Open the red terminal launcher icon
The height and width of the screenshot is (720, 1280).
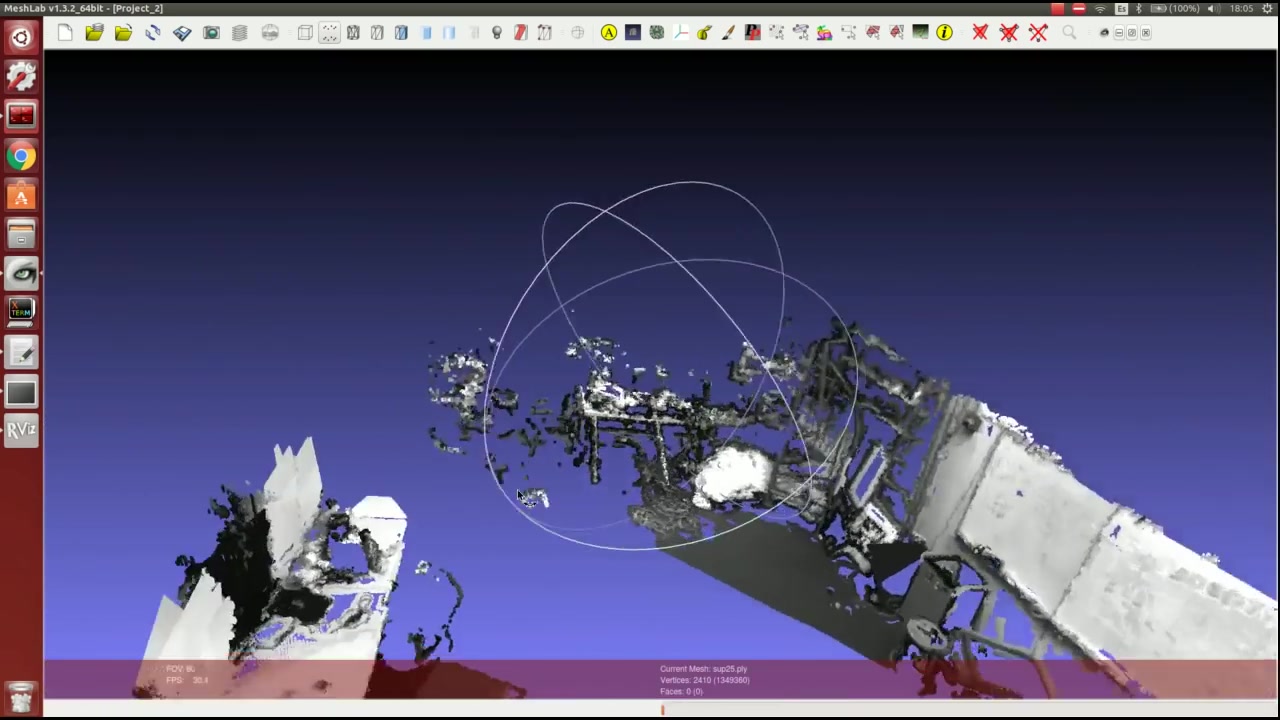tap(21, 116)
